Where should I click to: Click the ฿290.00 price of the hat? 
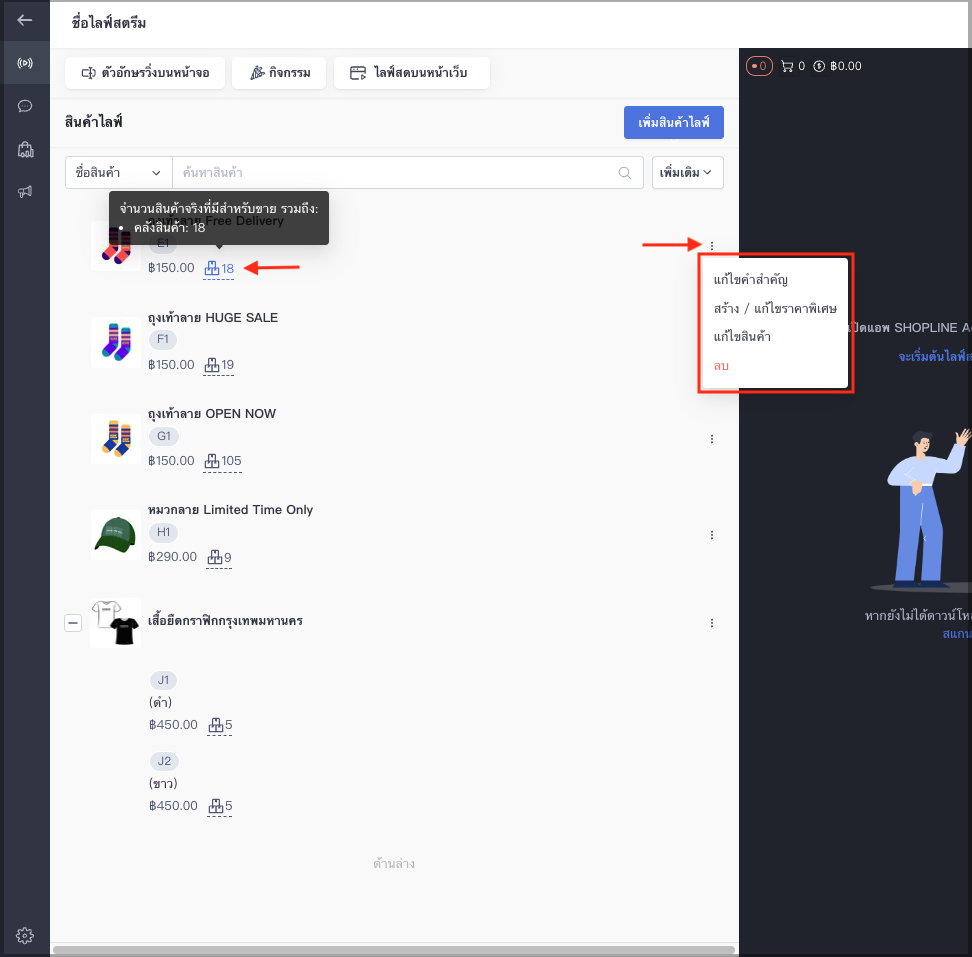(x=172, y=557)
